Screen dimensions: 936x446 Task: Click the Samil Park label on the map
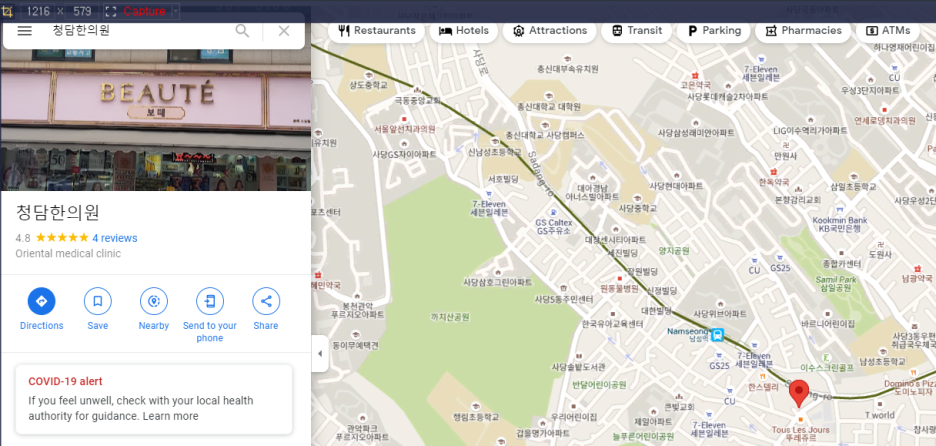836,284
